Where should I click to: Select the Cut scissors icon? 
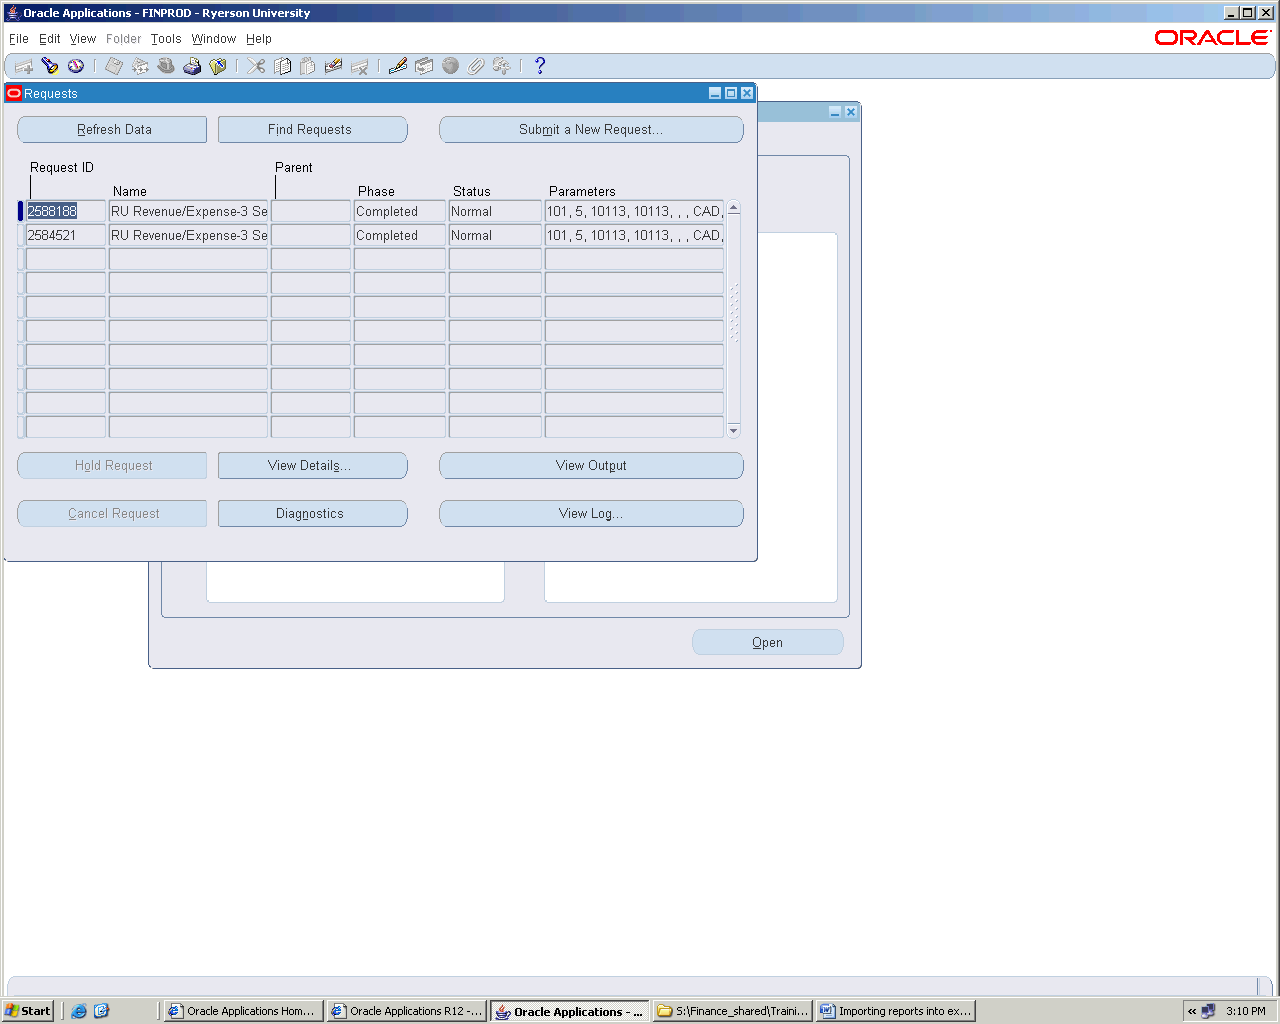[x=257, y=66]
